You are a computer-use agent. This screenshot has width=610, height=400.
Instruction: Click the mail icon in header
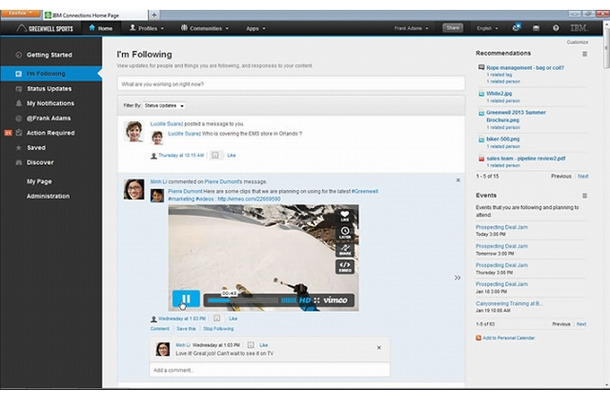pos(536,28)
